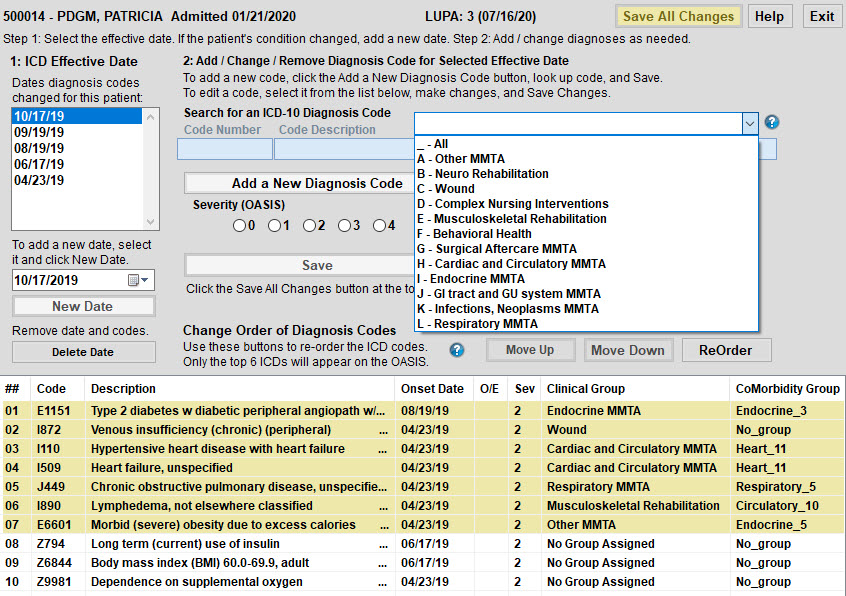Select diagnosis row I872 Venous insufficiency
The height and width of the screenshot is (596, 846).
[423, 430]
